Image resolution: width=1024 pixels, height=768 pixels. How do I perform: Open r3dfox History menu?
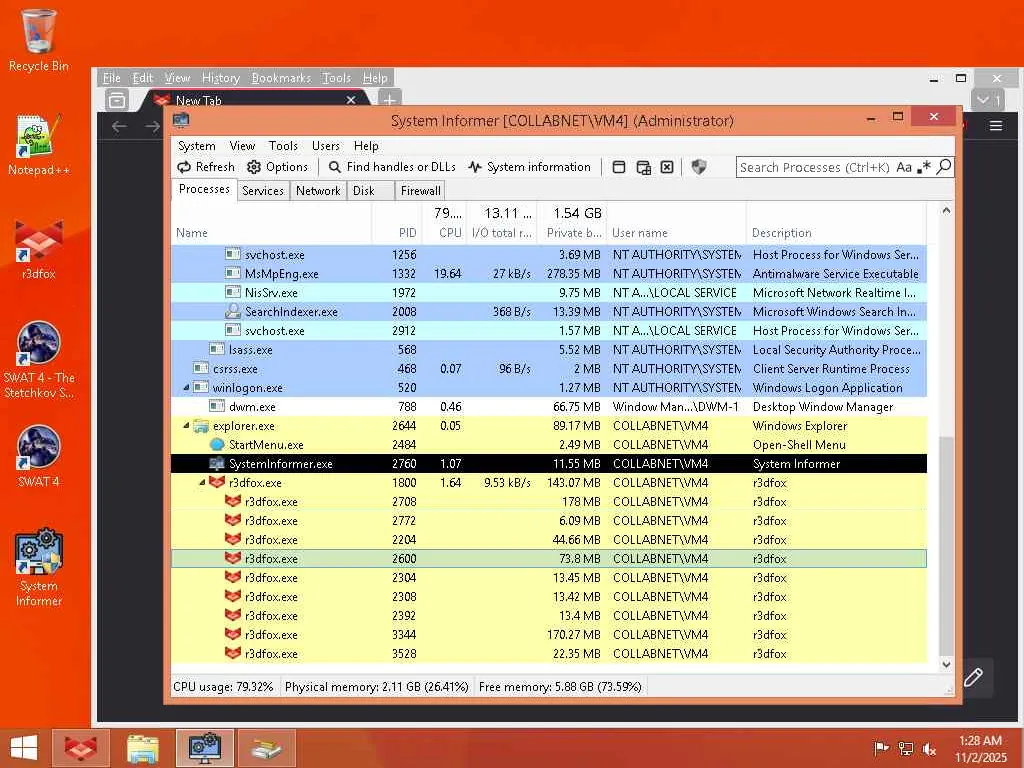(x=221, y=78)
